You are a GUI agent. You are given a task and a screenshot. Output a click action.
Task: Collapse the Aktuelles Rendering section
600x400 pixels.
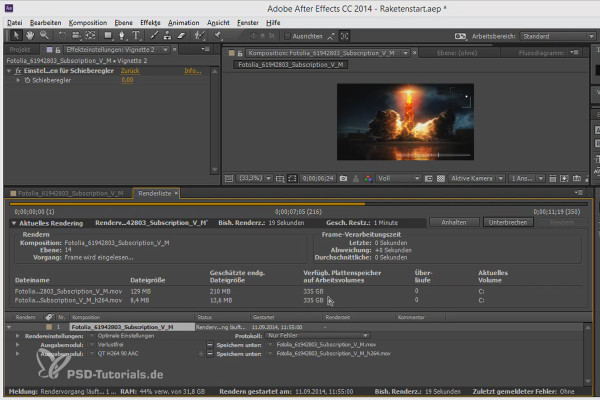[x=14, y=223]
